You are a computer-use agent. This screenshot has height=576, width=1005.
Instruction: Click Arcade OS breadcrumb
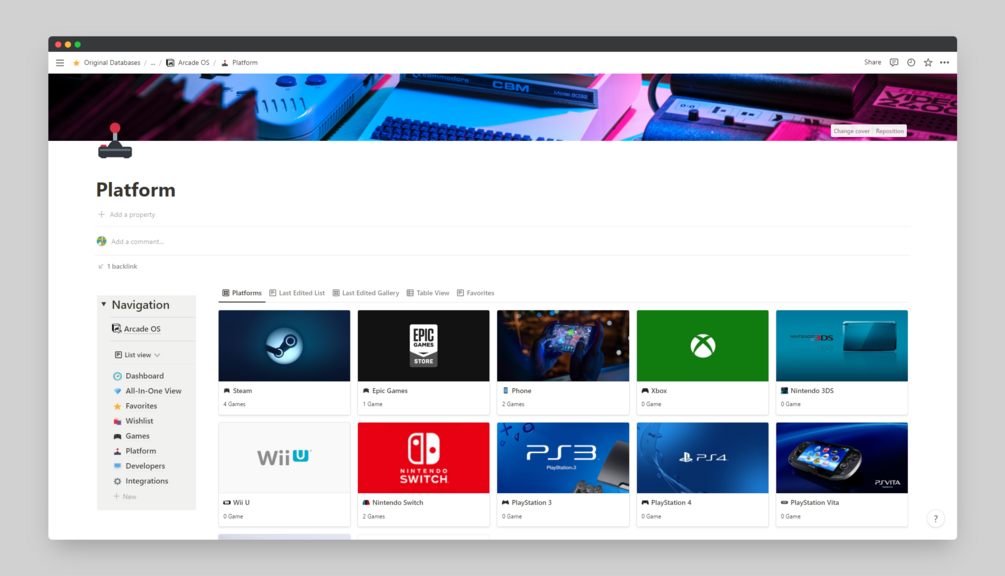pyautogui.click(x=188, y=63)
